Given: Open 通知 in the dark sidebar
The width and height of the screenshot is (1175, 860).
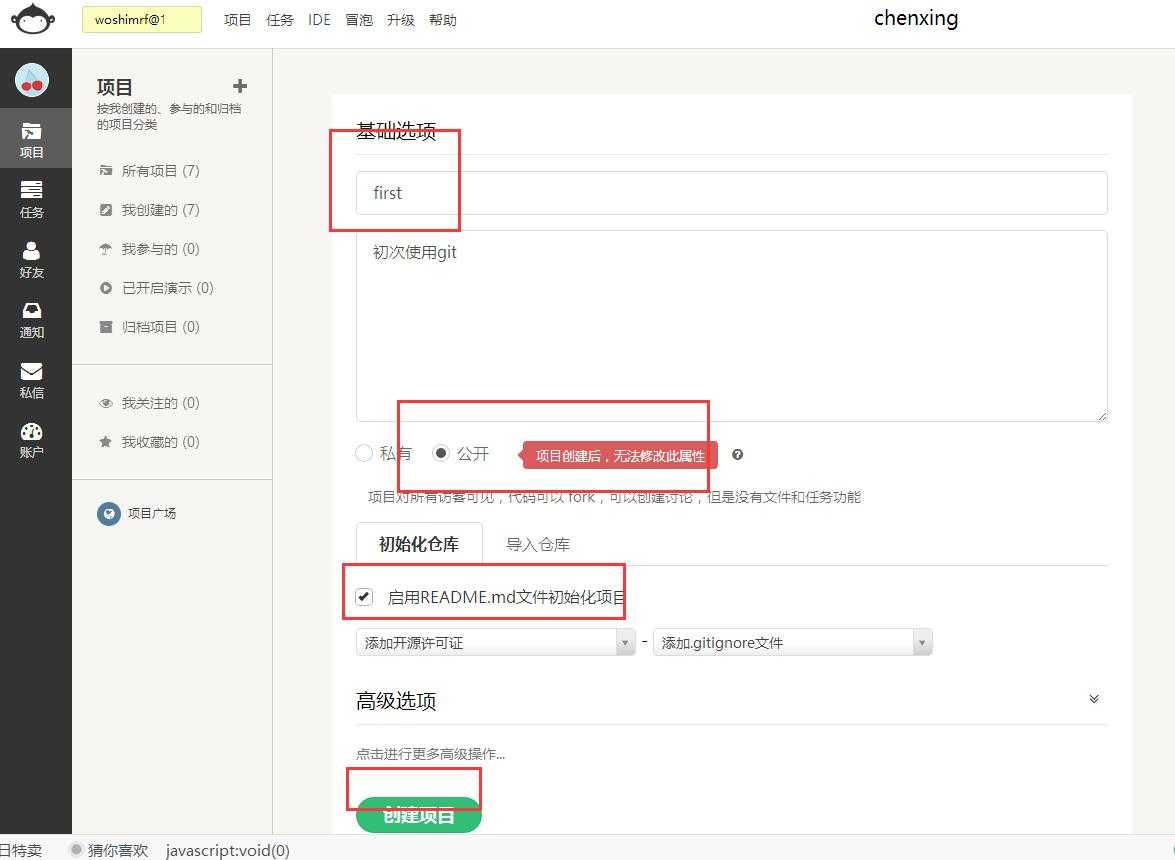Looking at the screenshot, I should coord(31,319).
